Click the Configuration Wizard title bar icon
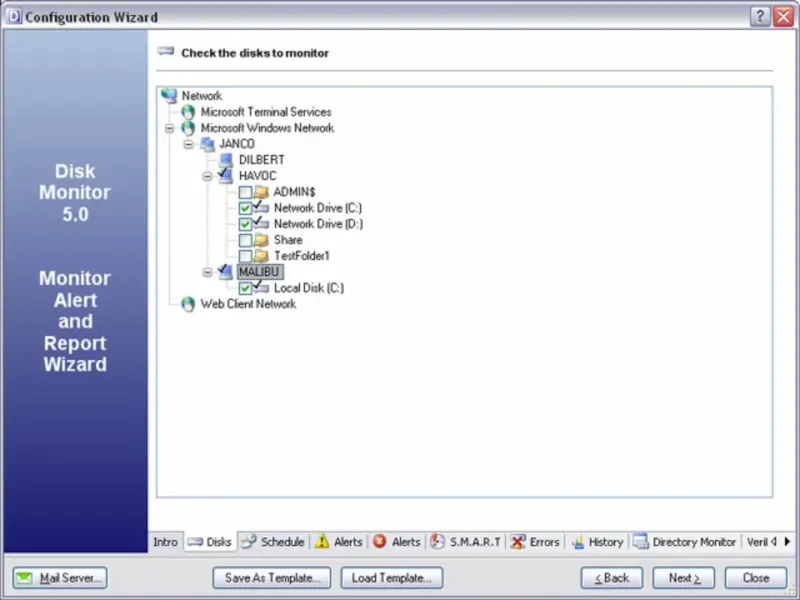 pyautogui.click(x=14, y=16)
